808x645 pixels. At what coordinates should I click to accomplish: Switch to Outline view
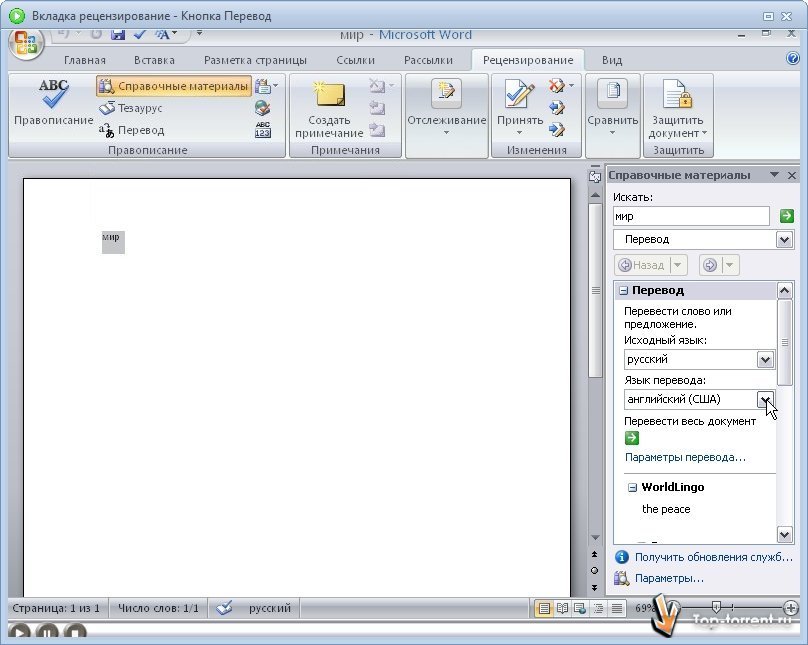click(598, 608)
